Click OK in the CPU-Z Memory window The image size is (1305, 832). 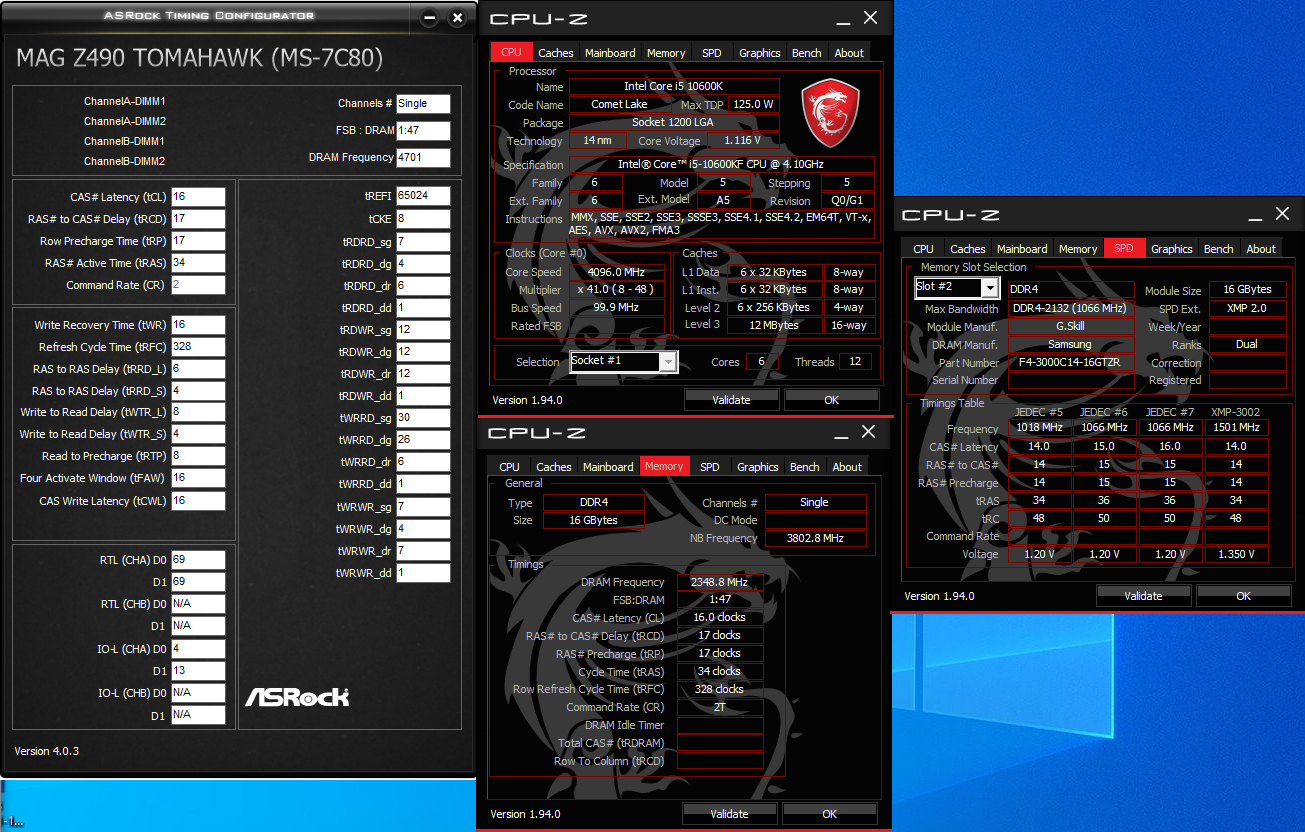830,814
